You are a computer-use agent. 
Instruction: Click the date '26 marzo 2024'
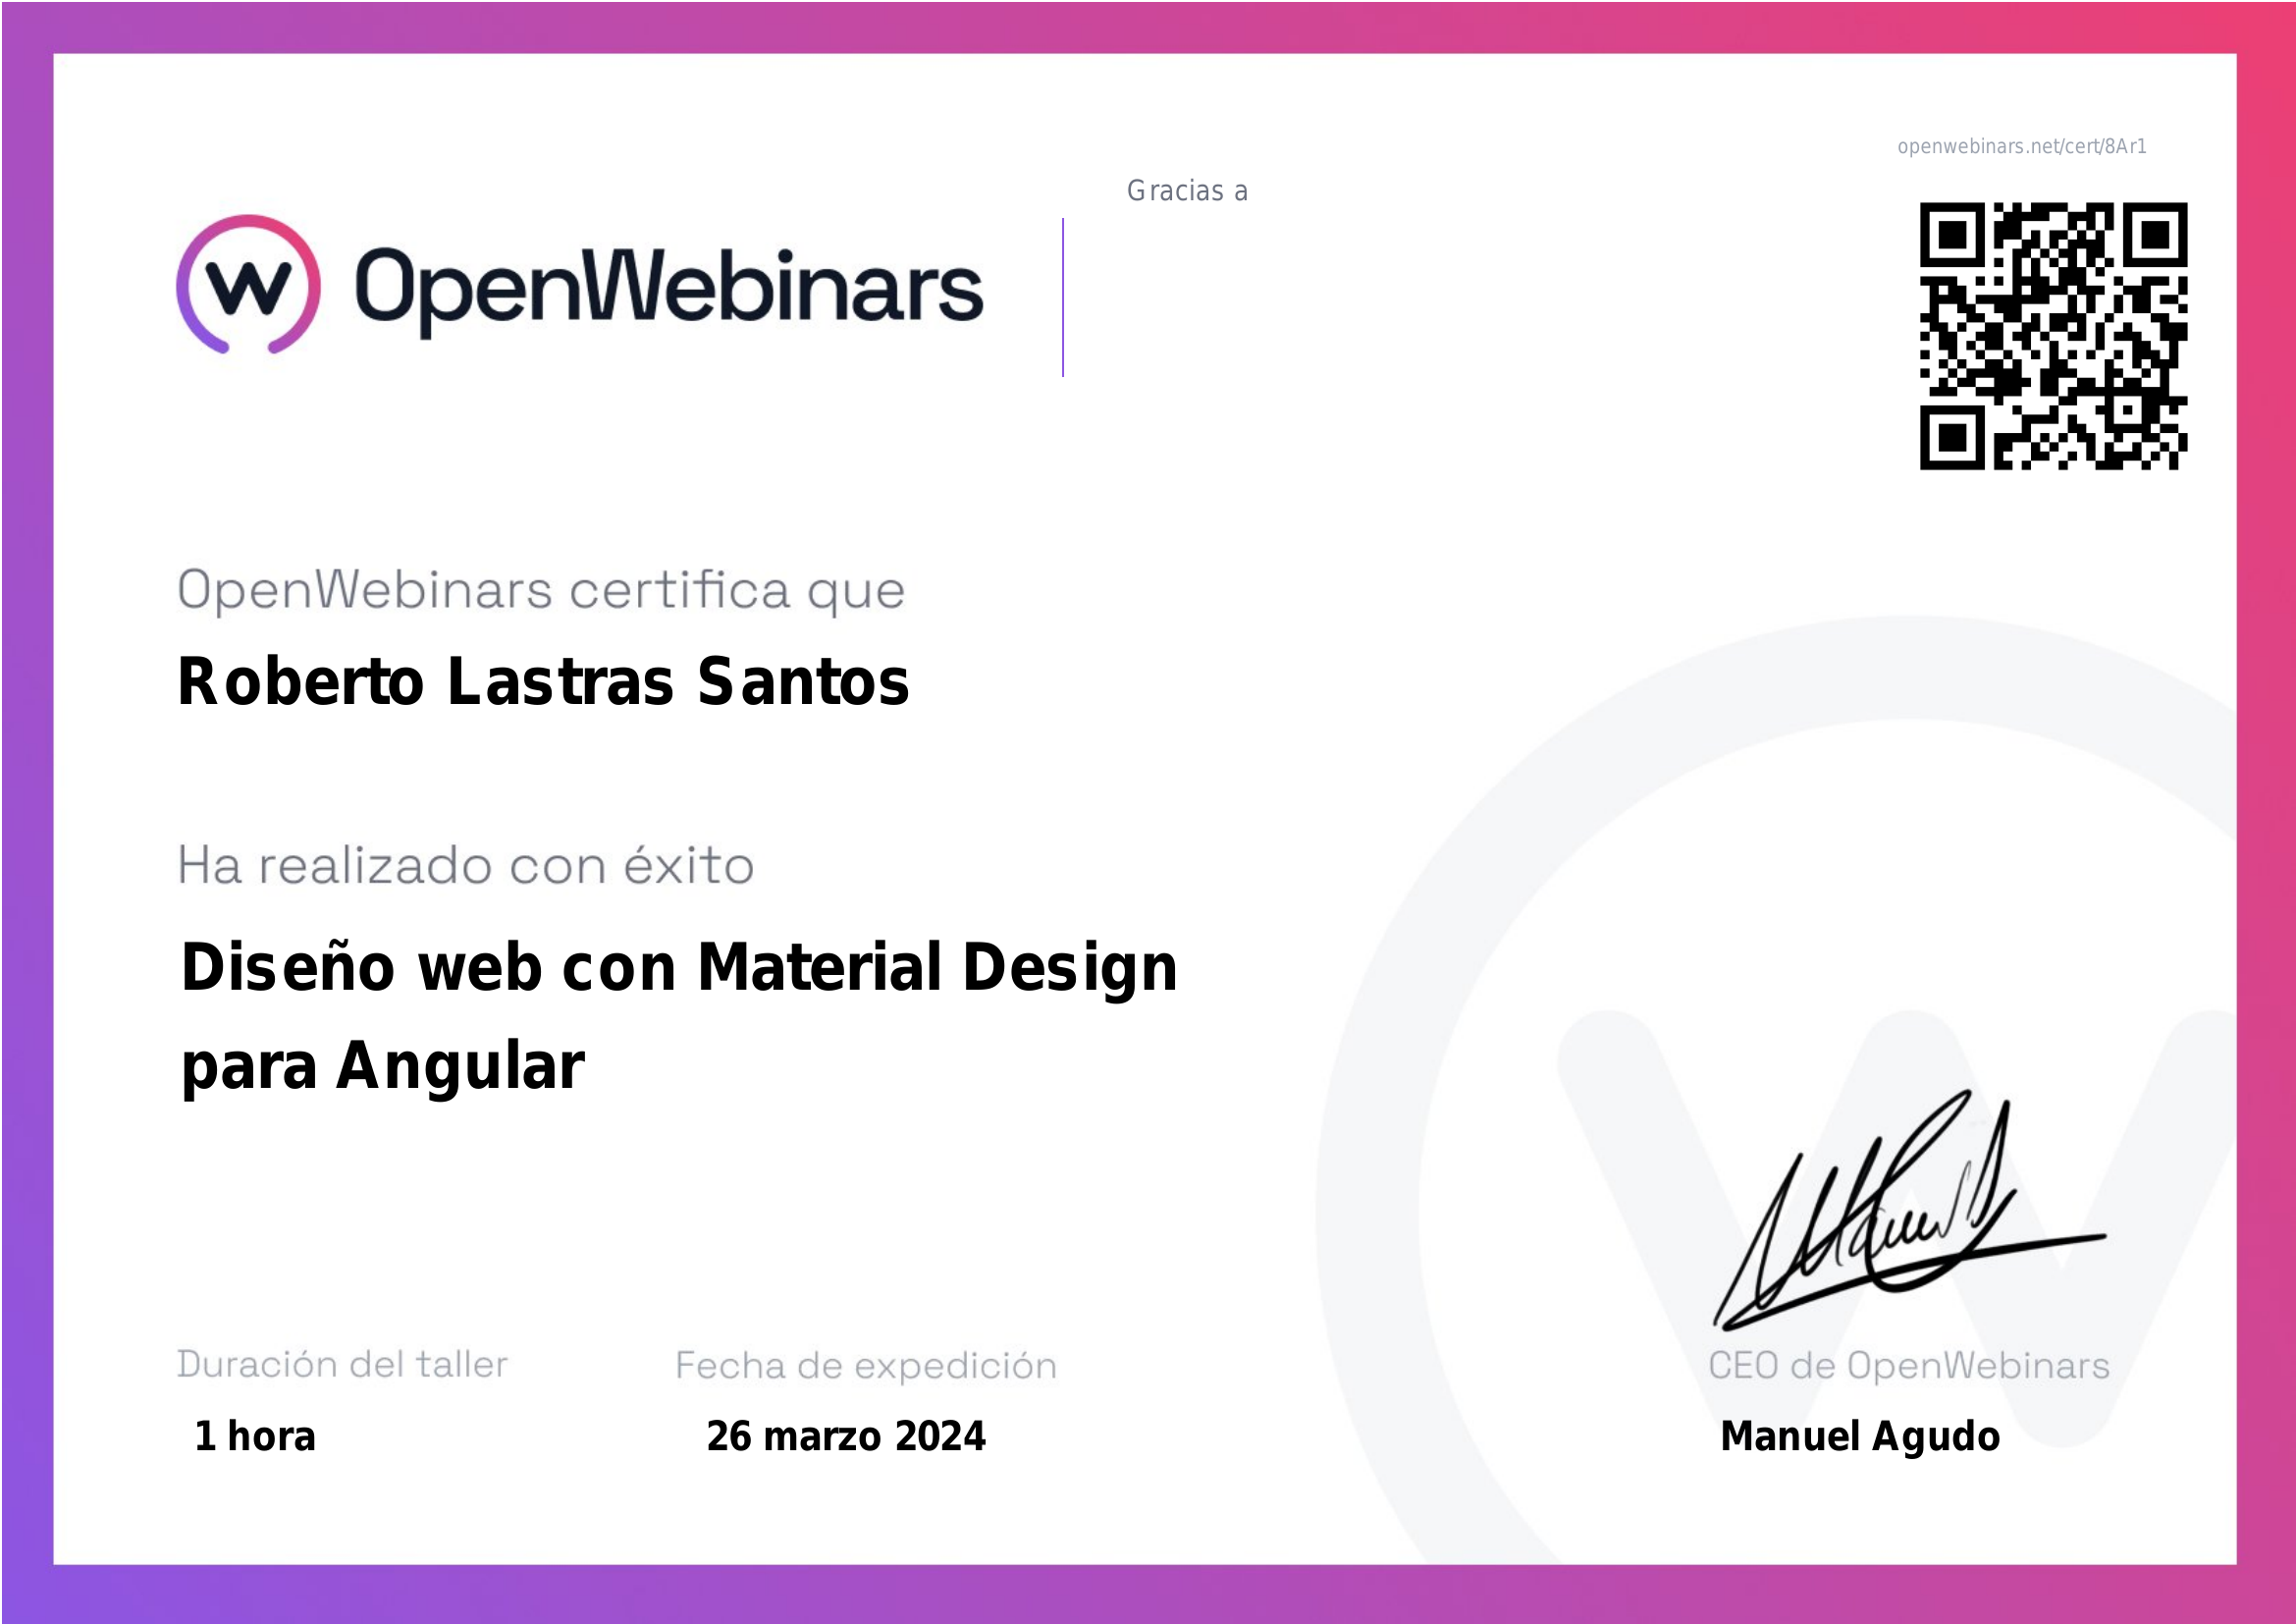coord(846,1437)
